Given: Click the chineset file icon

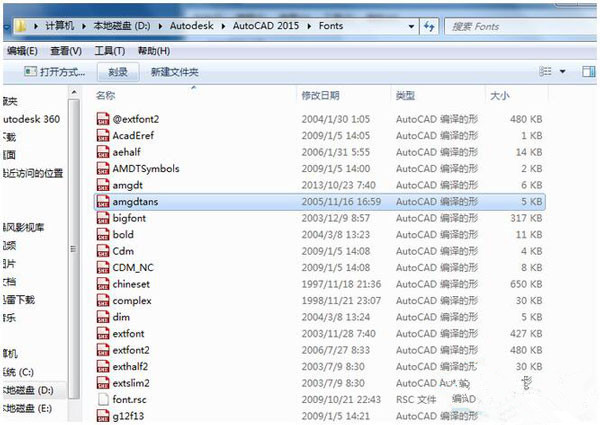Looking at the screenshot, I should [103, 284].
